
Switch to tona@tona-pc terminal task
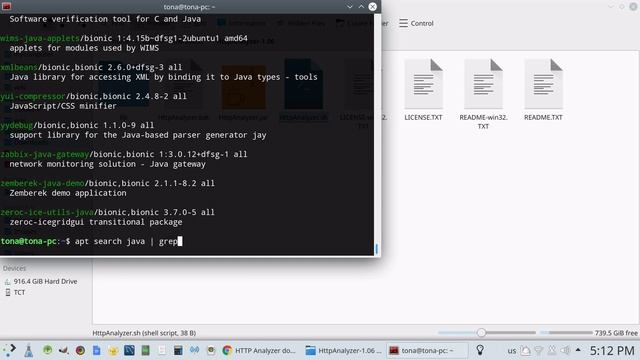click(427, 350)
